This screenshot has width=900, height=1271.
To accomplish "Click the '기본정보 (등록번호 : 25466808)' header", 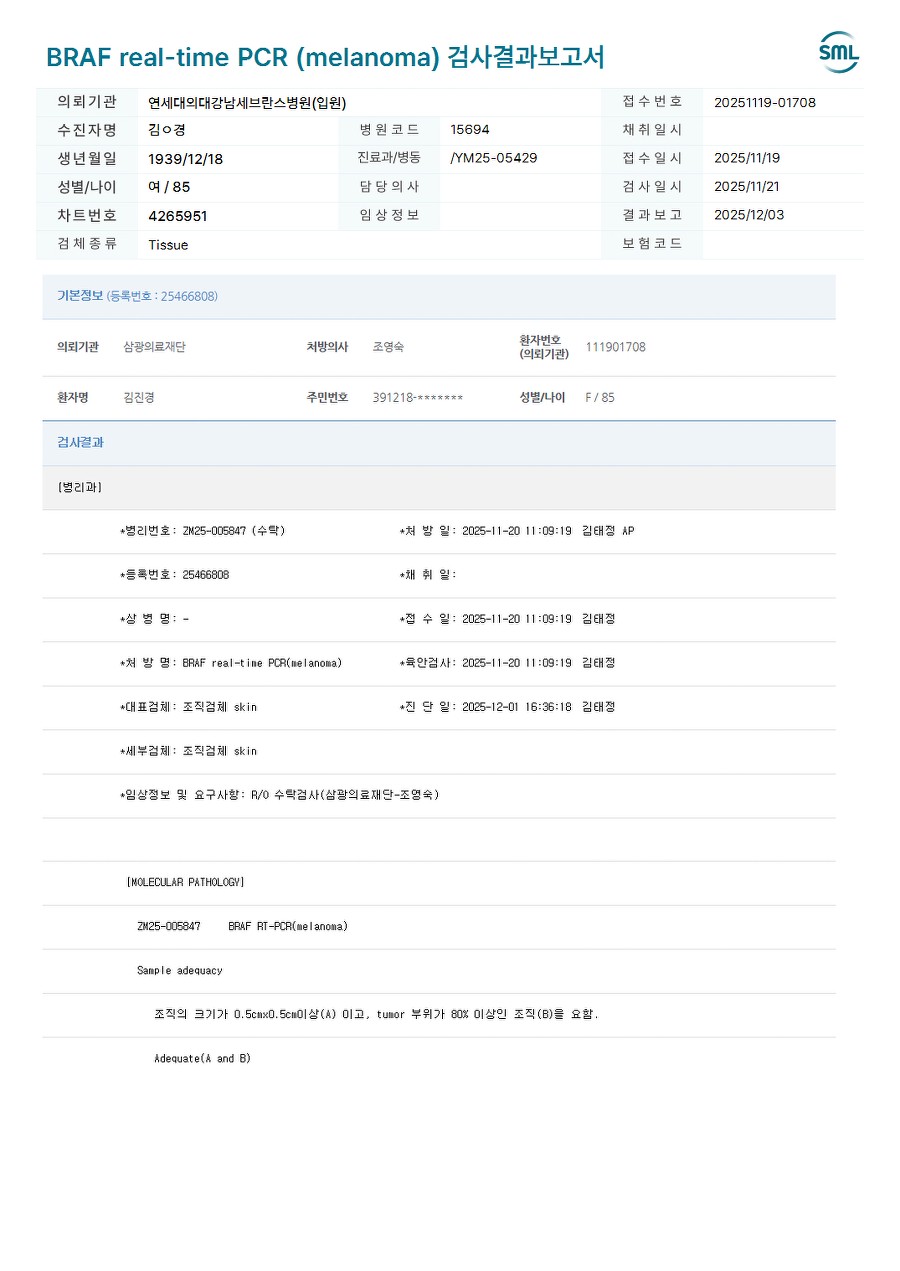I will pyautogui.click(x=137, y=296).
